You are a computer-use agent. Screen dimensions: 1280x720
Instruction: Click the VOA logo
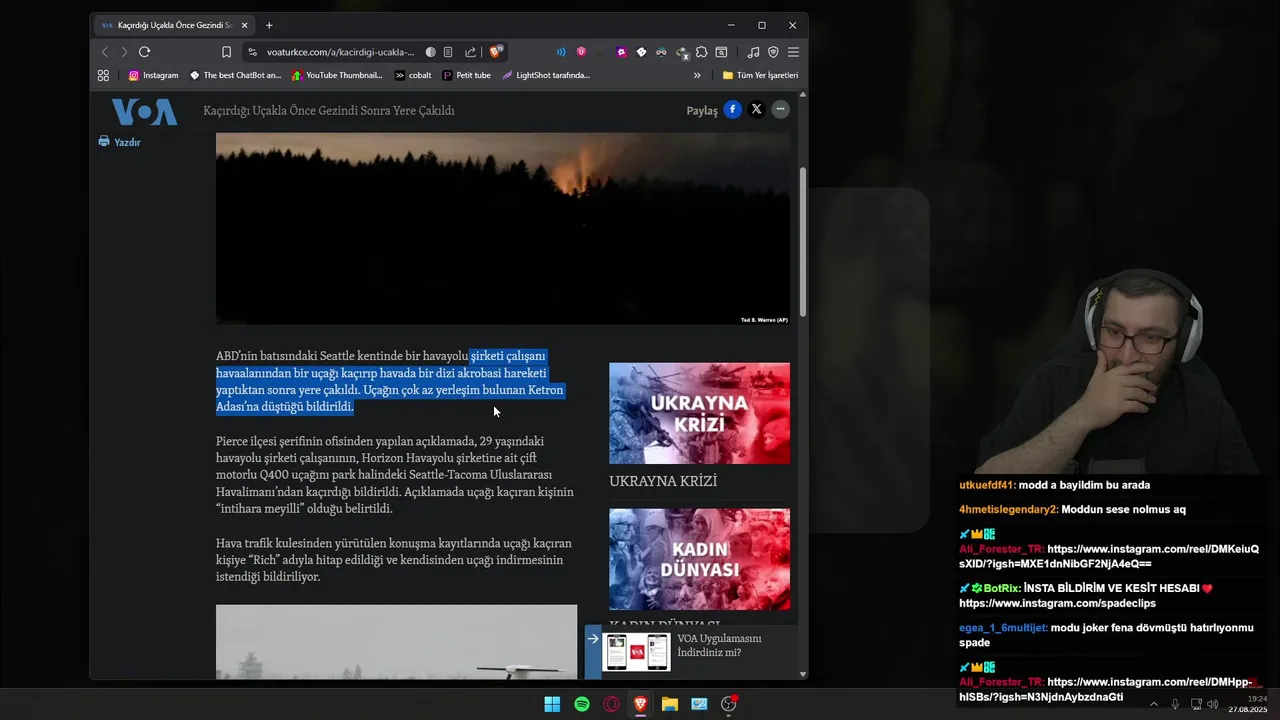tap(144, 112)
